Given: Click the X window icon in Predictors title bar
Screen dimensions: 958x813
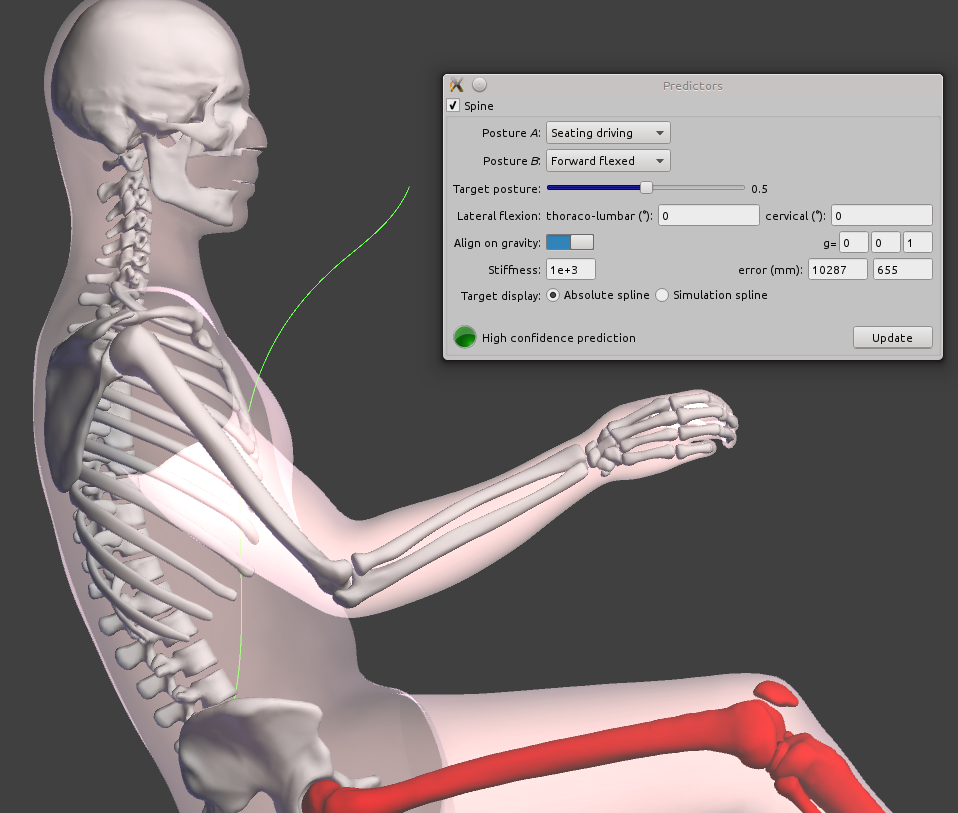Looking at the screenshot, I should pos(456,85).
